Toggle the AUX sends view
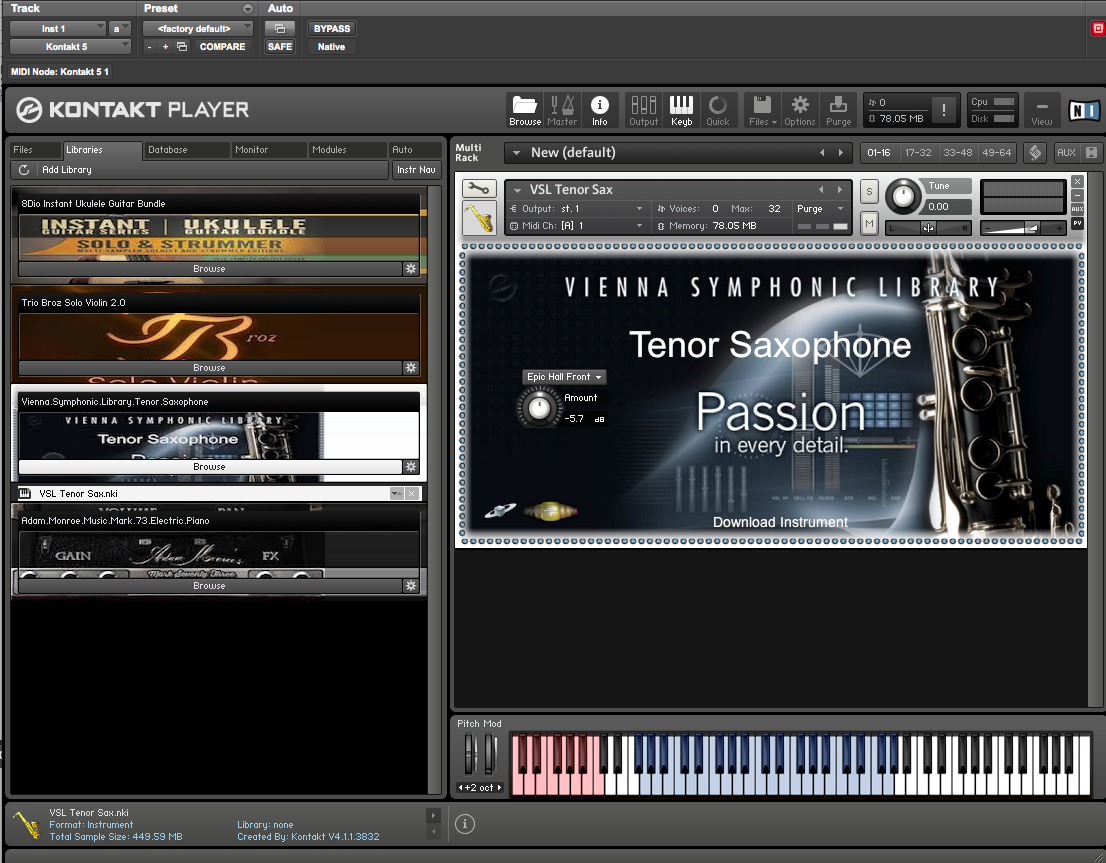The height and width of the screenshot is (863, 1106). pyautogui.click(x=1066, y=152)
